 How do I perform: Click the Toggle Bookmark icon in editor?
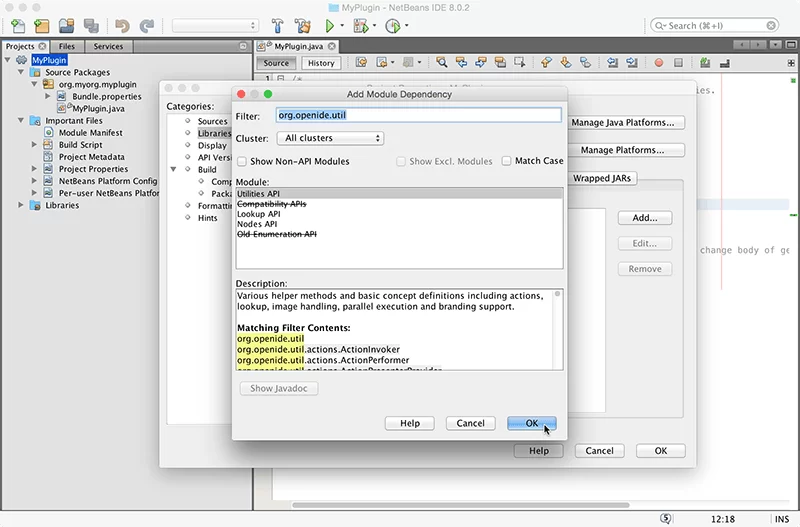point(585,62)
